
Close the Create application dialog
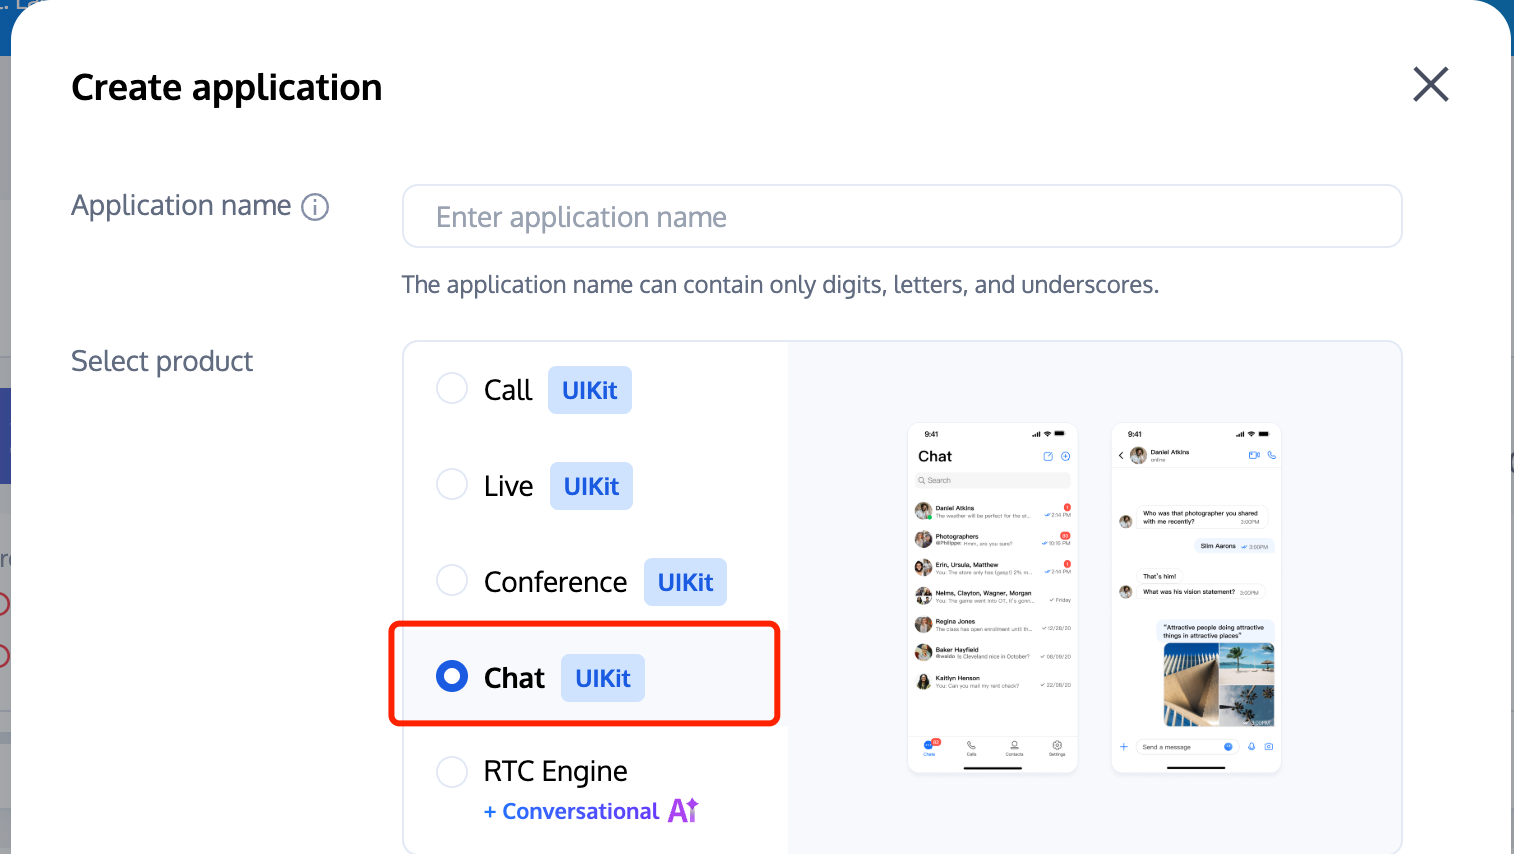click(1431, 85)
